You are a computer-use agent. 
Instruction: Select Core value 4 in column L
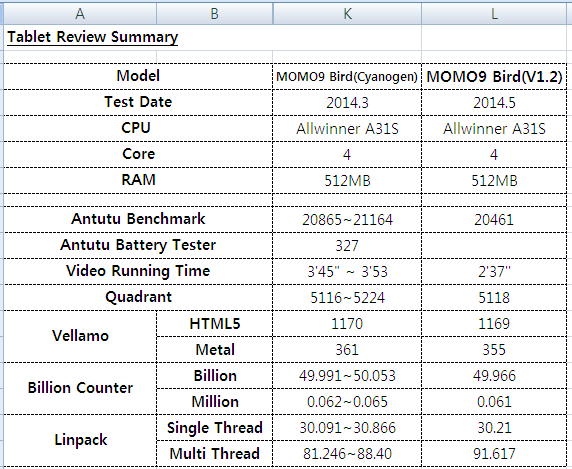pos(494,155)
